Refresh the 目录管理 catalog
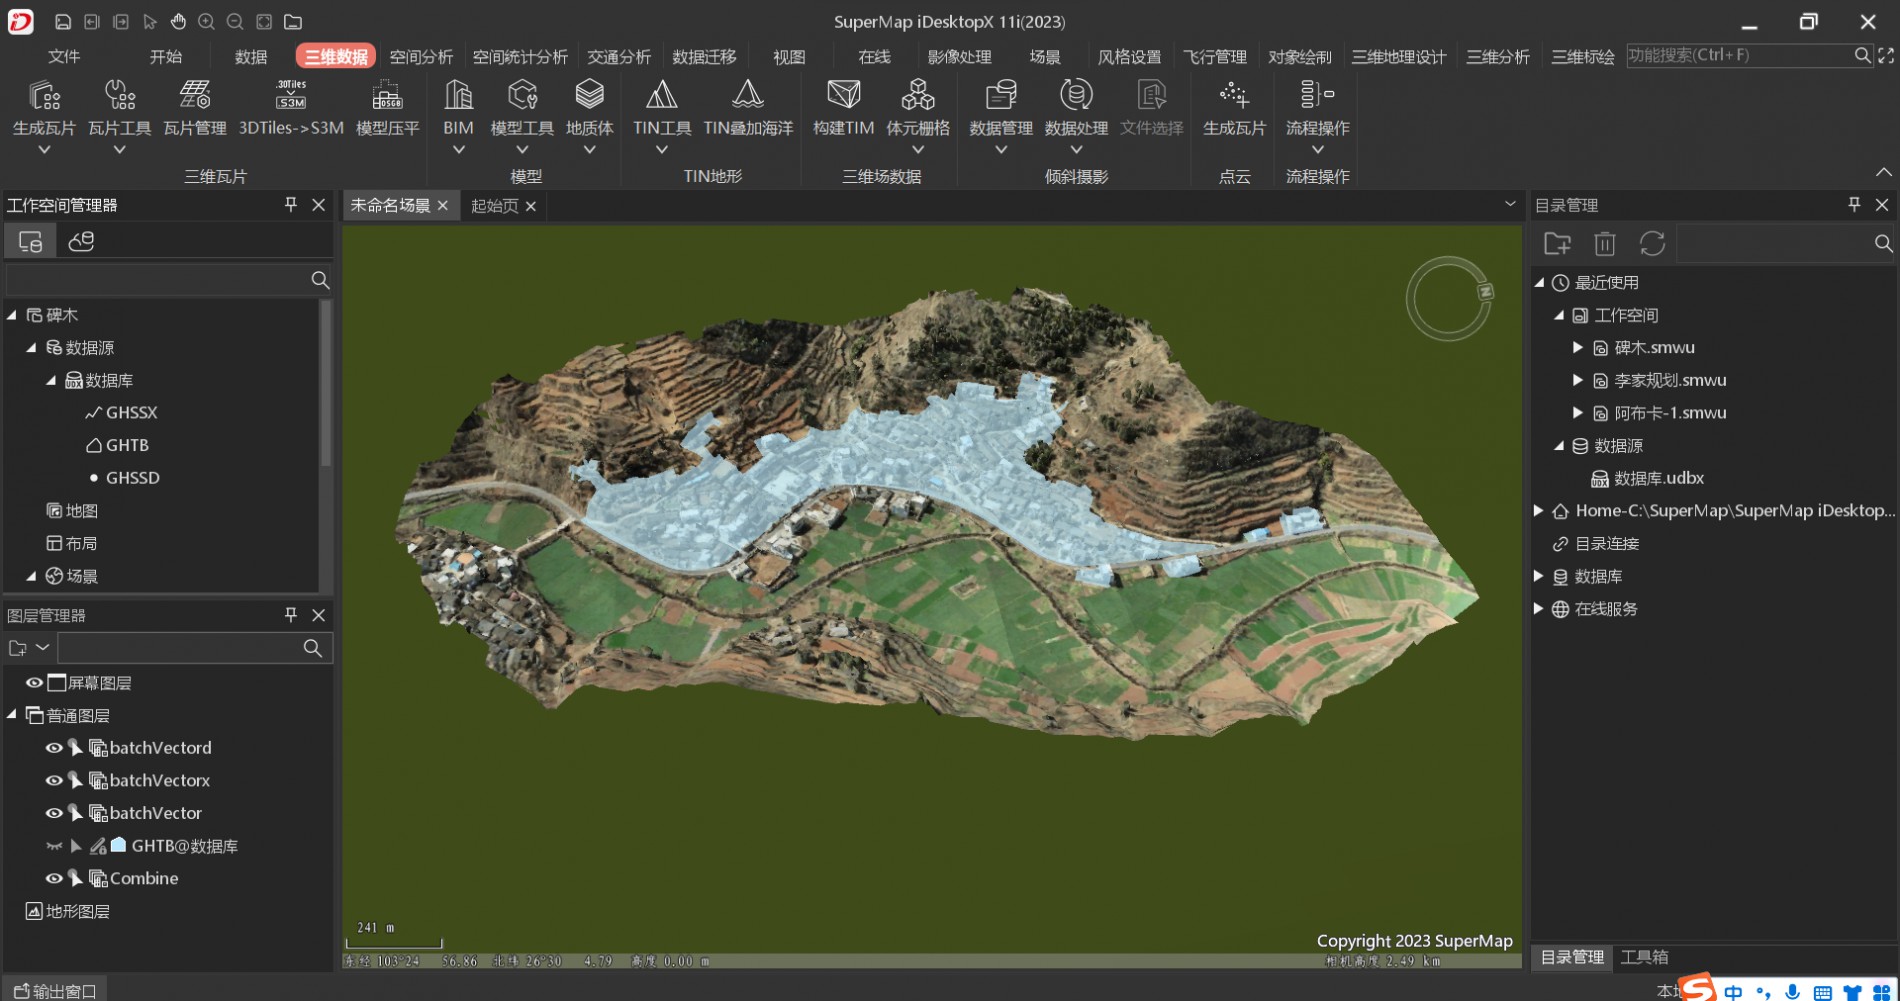This screenshot has height=1001, width=1900. [x=1652, y=243]
